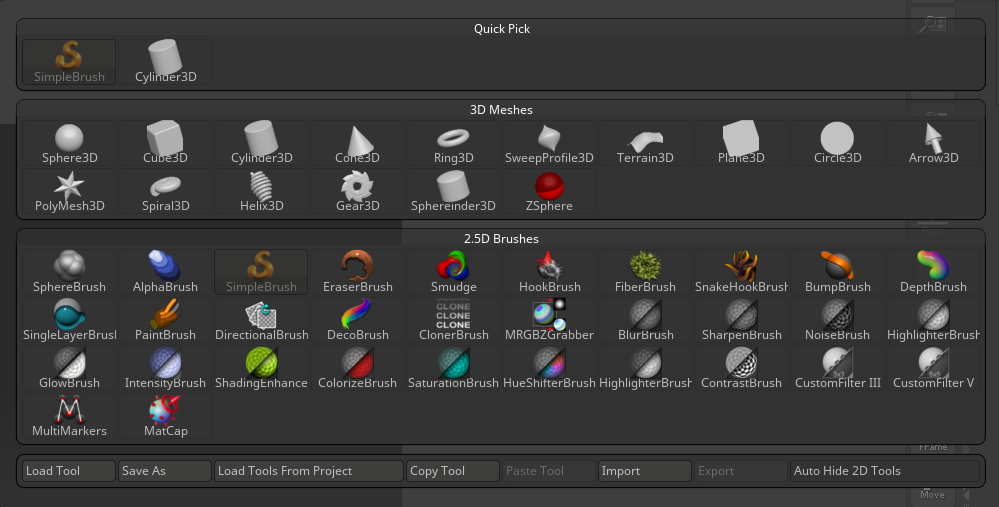Viewport: 999px width, 507px height.
Task: Select the Sphere3D mesh tool
Action: point(69,144)
